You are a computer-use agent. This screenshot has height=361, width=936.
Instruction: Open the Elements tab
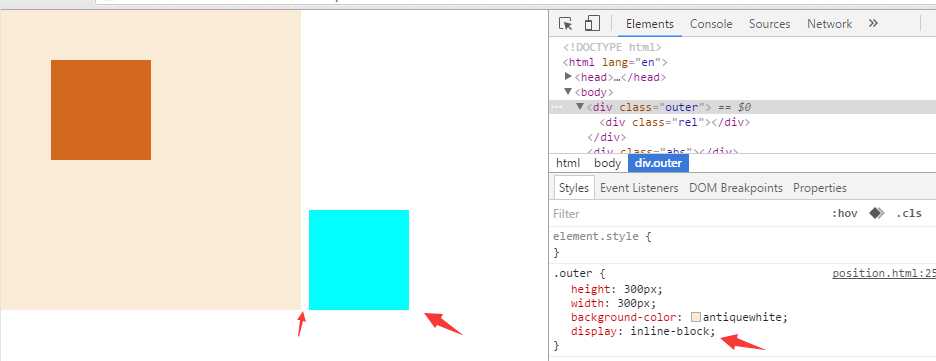point(649,24)
